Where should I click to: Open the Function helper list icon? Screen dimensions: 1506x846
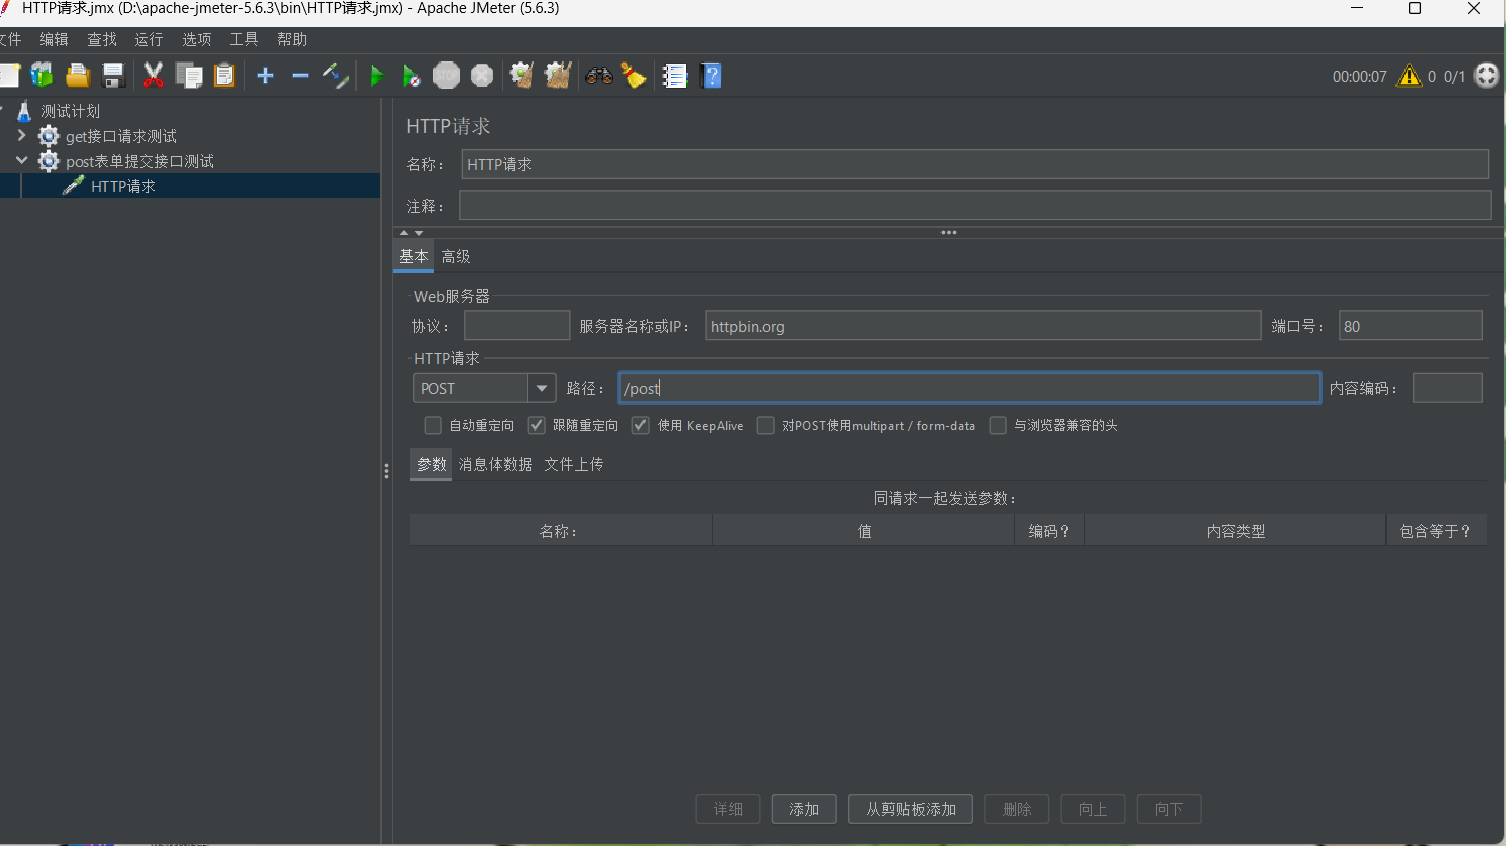(x=675, y=76)
